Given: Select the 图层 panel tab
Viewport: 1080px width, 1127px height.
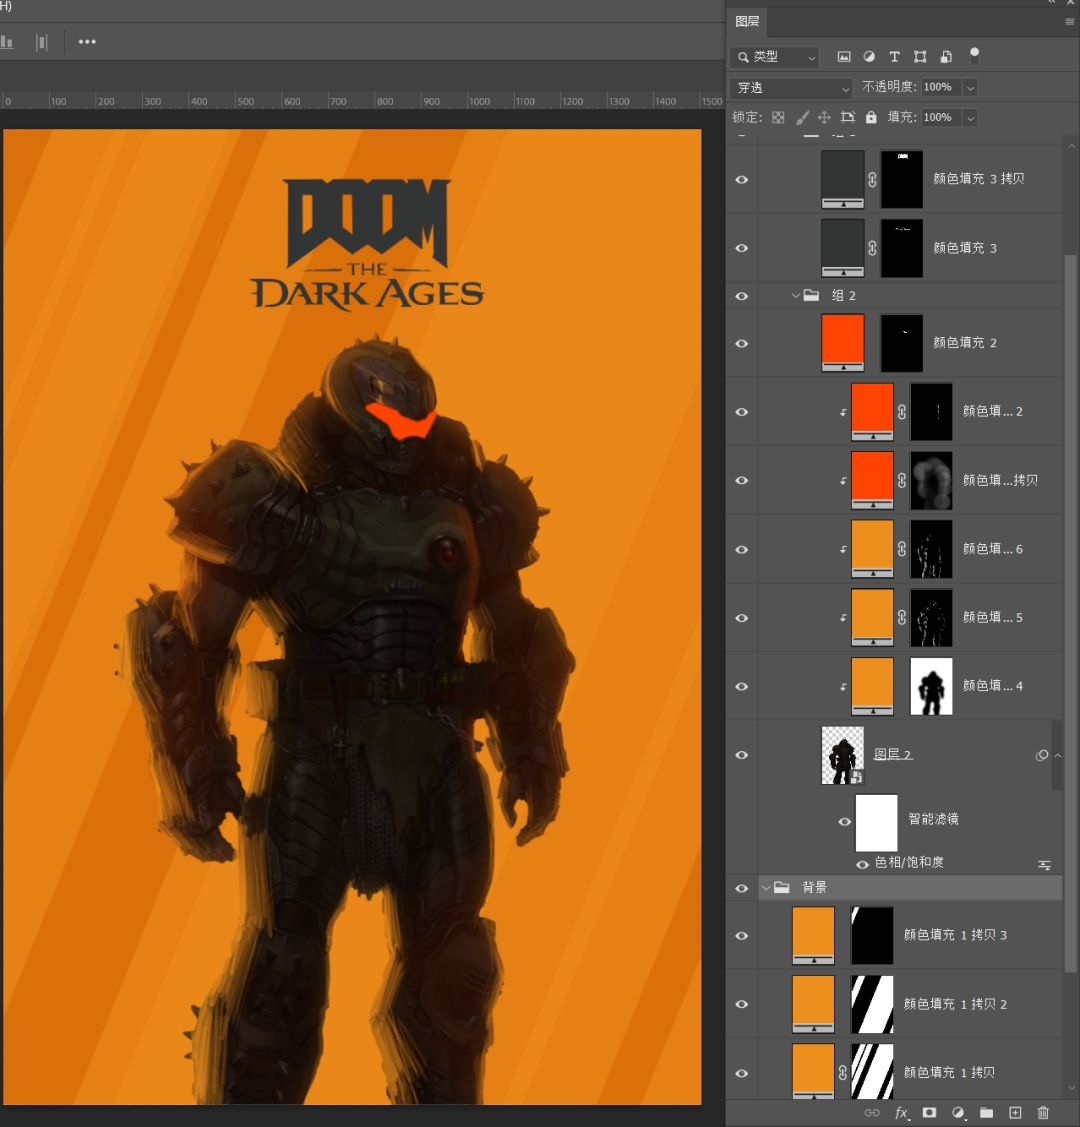Looking at the screenshot, I should tap(747, 21).
